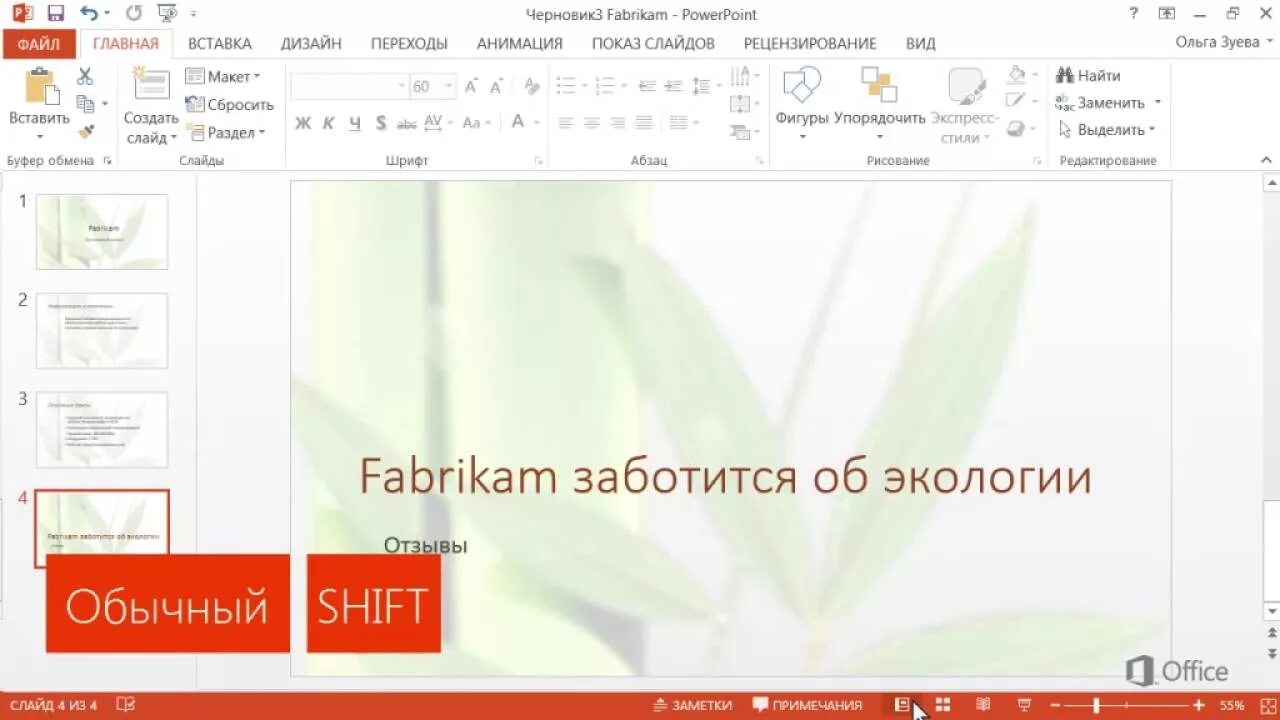
Task: Switch to the АНИМАЦИЯ tab
Action: coord(520,44)
